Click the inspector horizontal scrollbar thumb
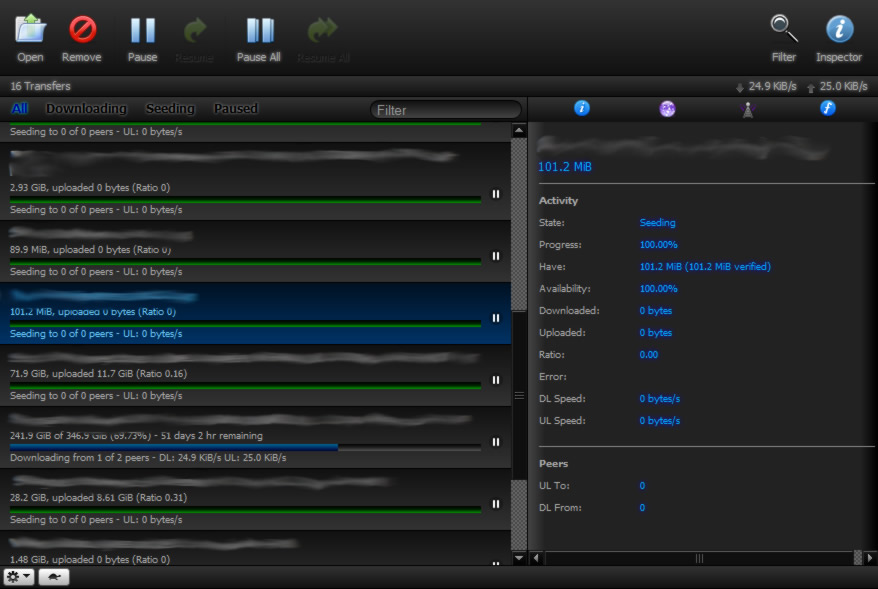 point(700,558)
